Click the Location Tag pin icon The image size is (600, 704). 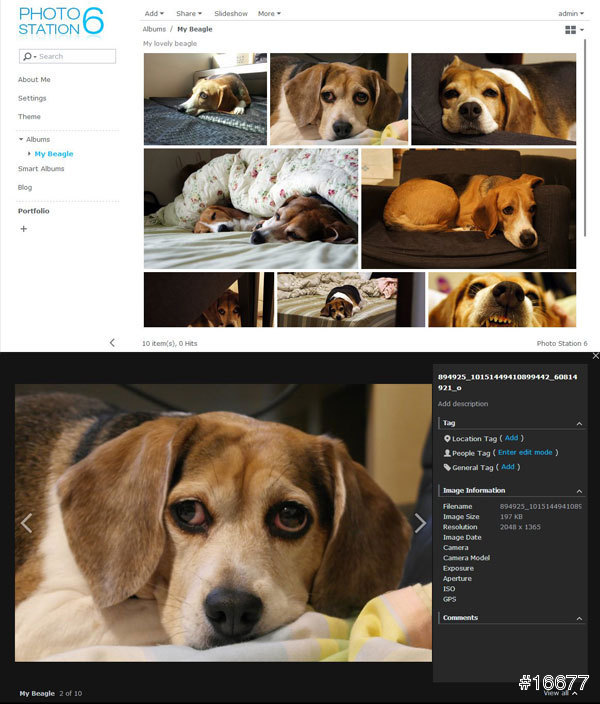[447, 438]
